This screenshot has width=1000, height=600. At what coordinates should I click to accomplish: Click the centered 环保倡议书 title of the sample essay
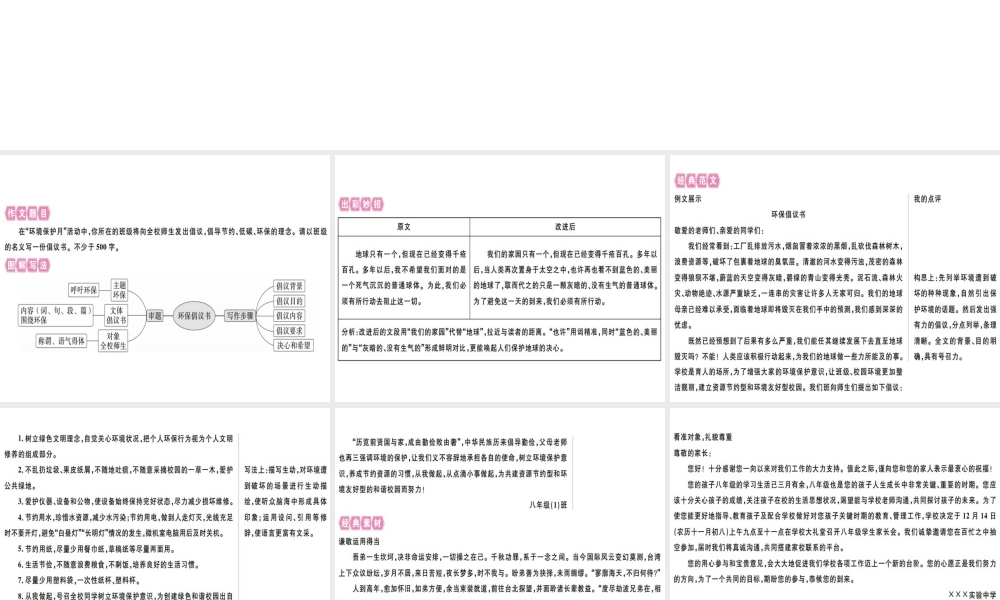[x=788, y=215]
